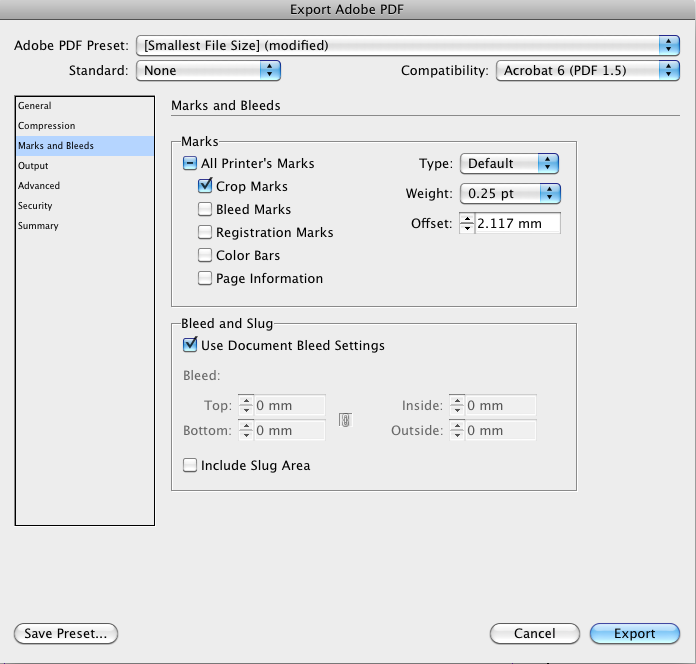Click the Bottom bleed stepper
This screenshot has height=664, width=696.
coord(246,430)
